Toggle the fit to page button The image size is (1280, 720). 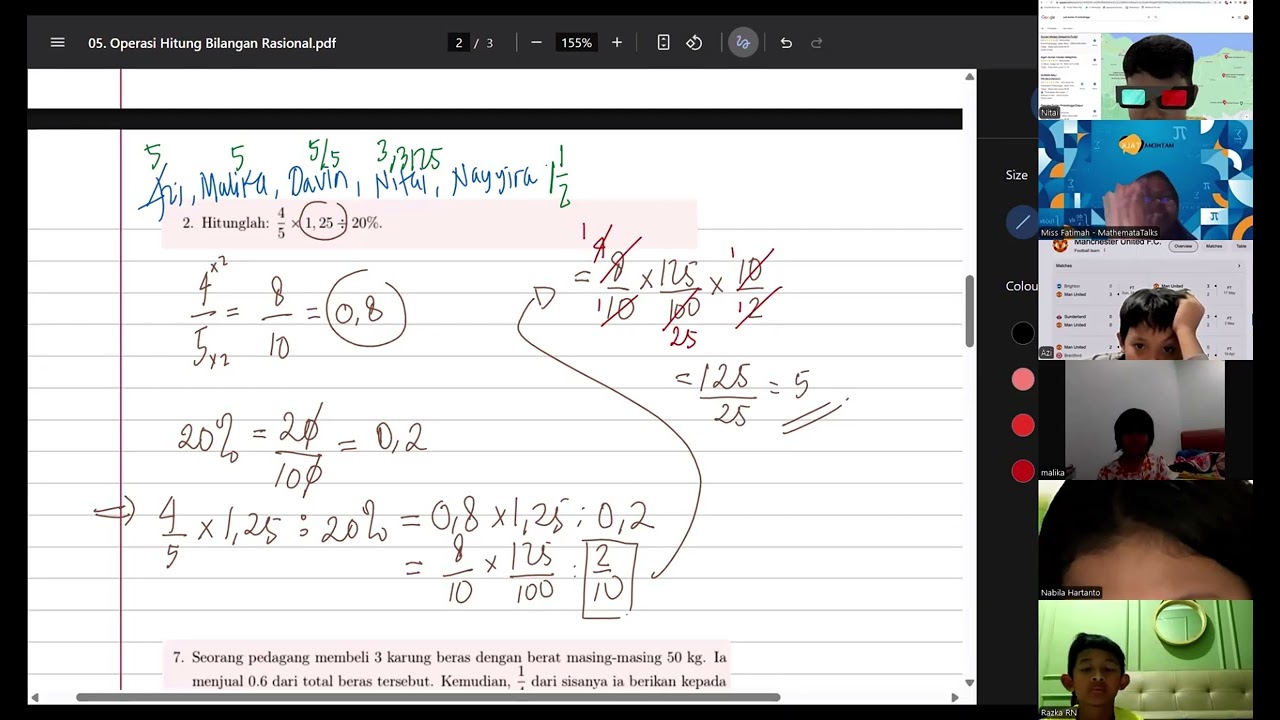663,43
